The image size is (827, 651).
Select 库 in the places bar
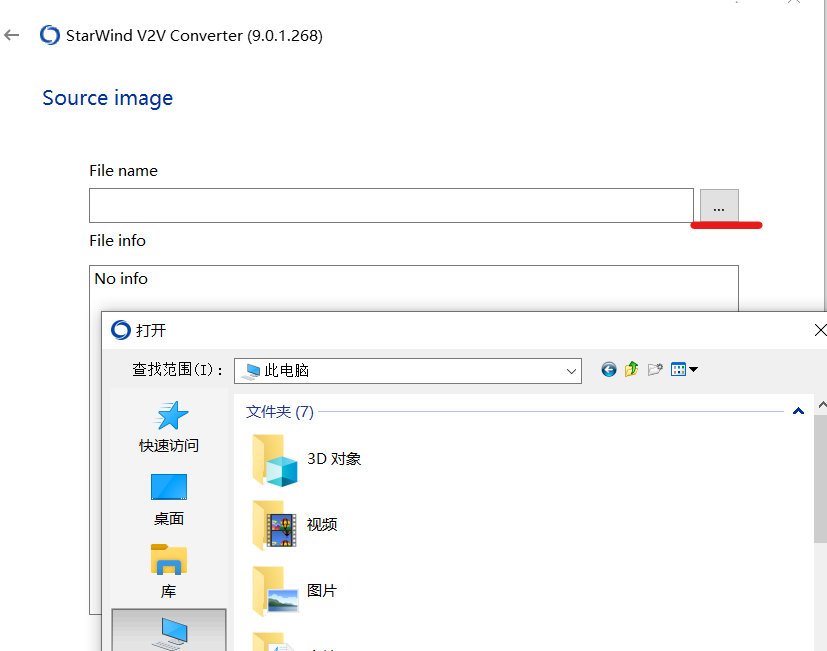pos(169,571)
